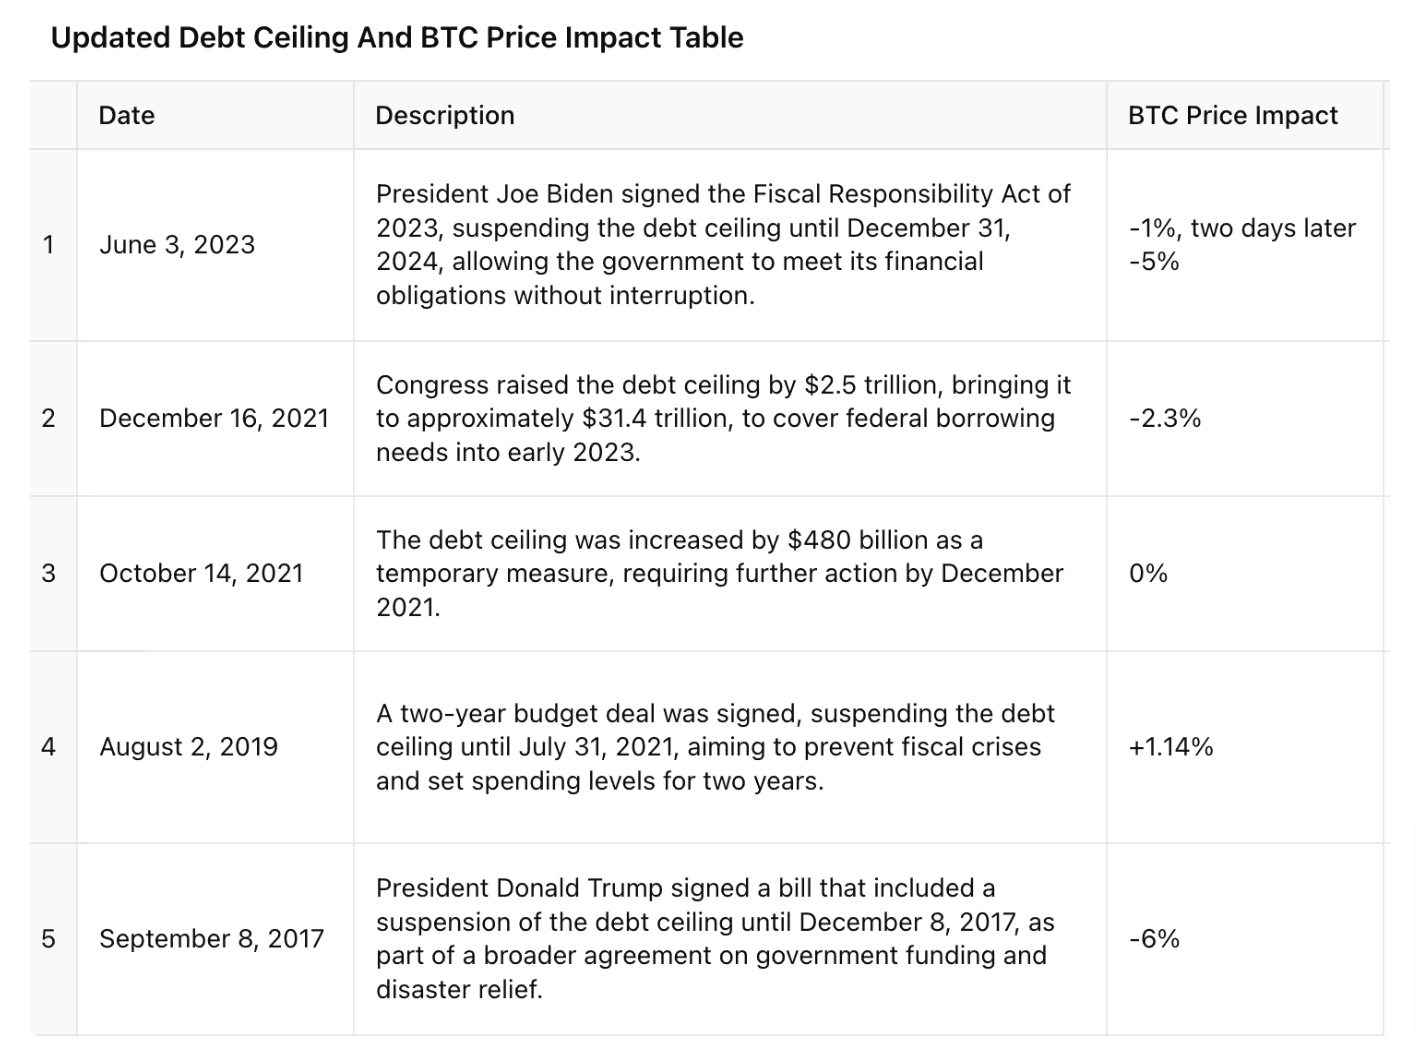
Task: Select row number 4
Action: (x=49, y=747)
